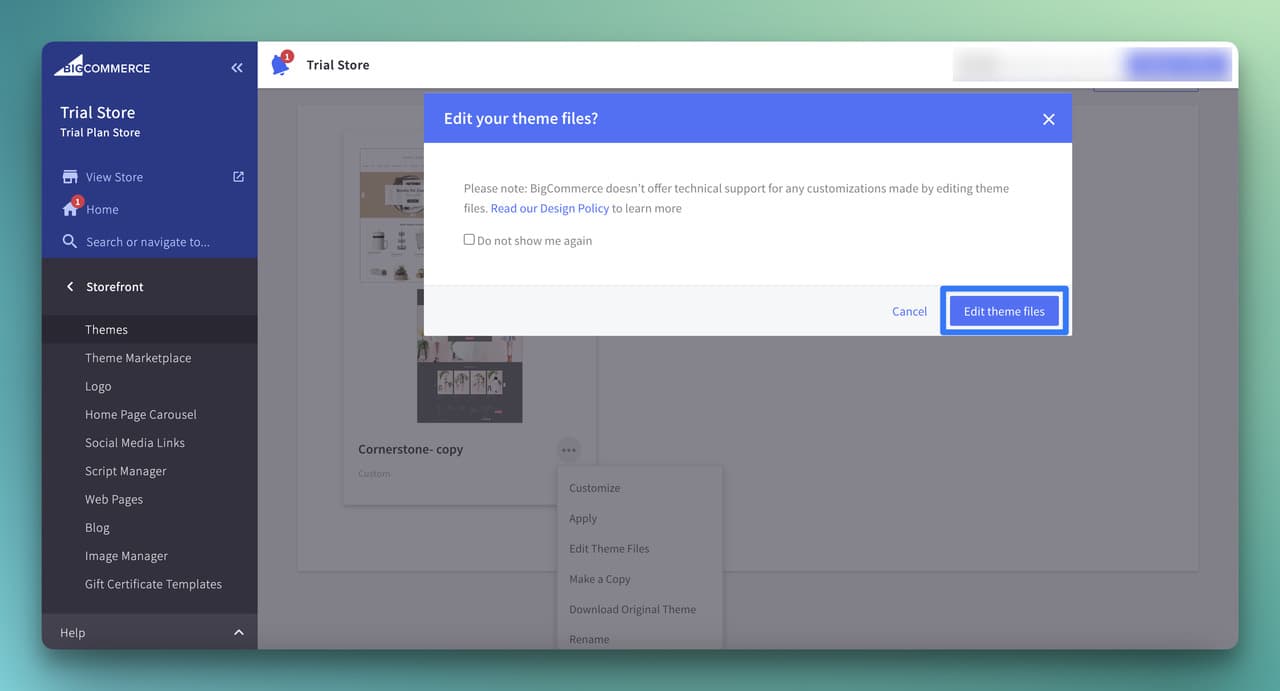Click the BigCommerce logo
Image resolution: width=1280 pixels, height=691 pixels.
[101, 66]
